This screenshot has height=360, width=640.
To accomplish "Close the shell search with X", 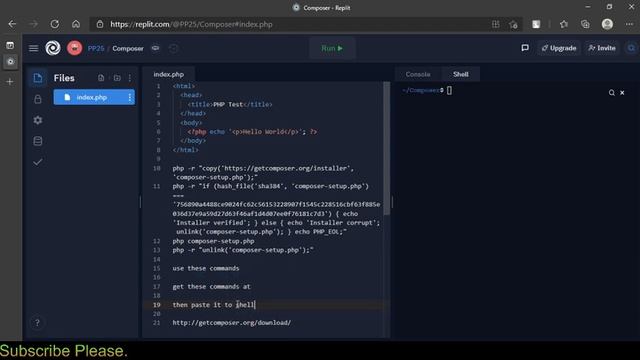I will [622, 93].
